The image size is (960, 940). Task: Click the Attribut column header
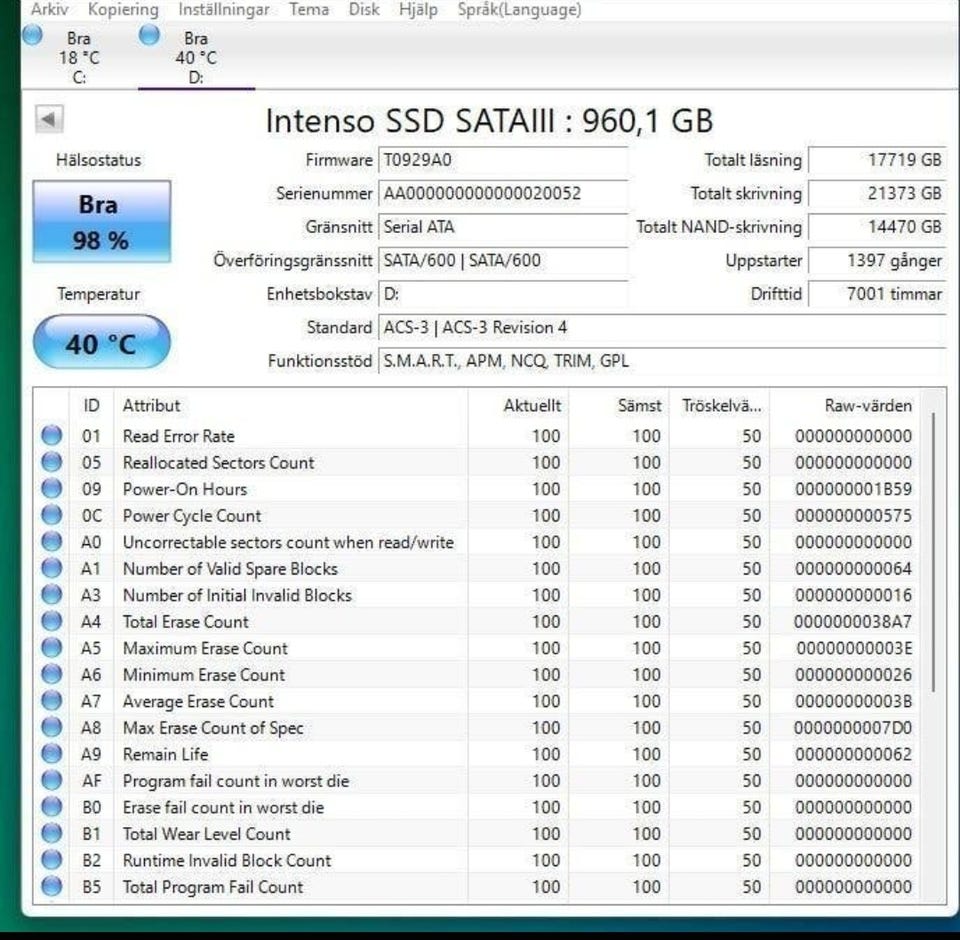291,405
